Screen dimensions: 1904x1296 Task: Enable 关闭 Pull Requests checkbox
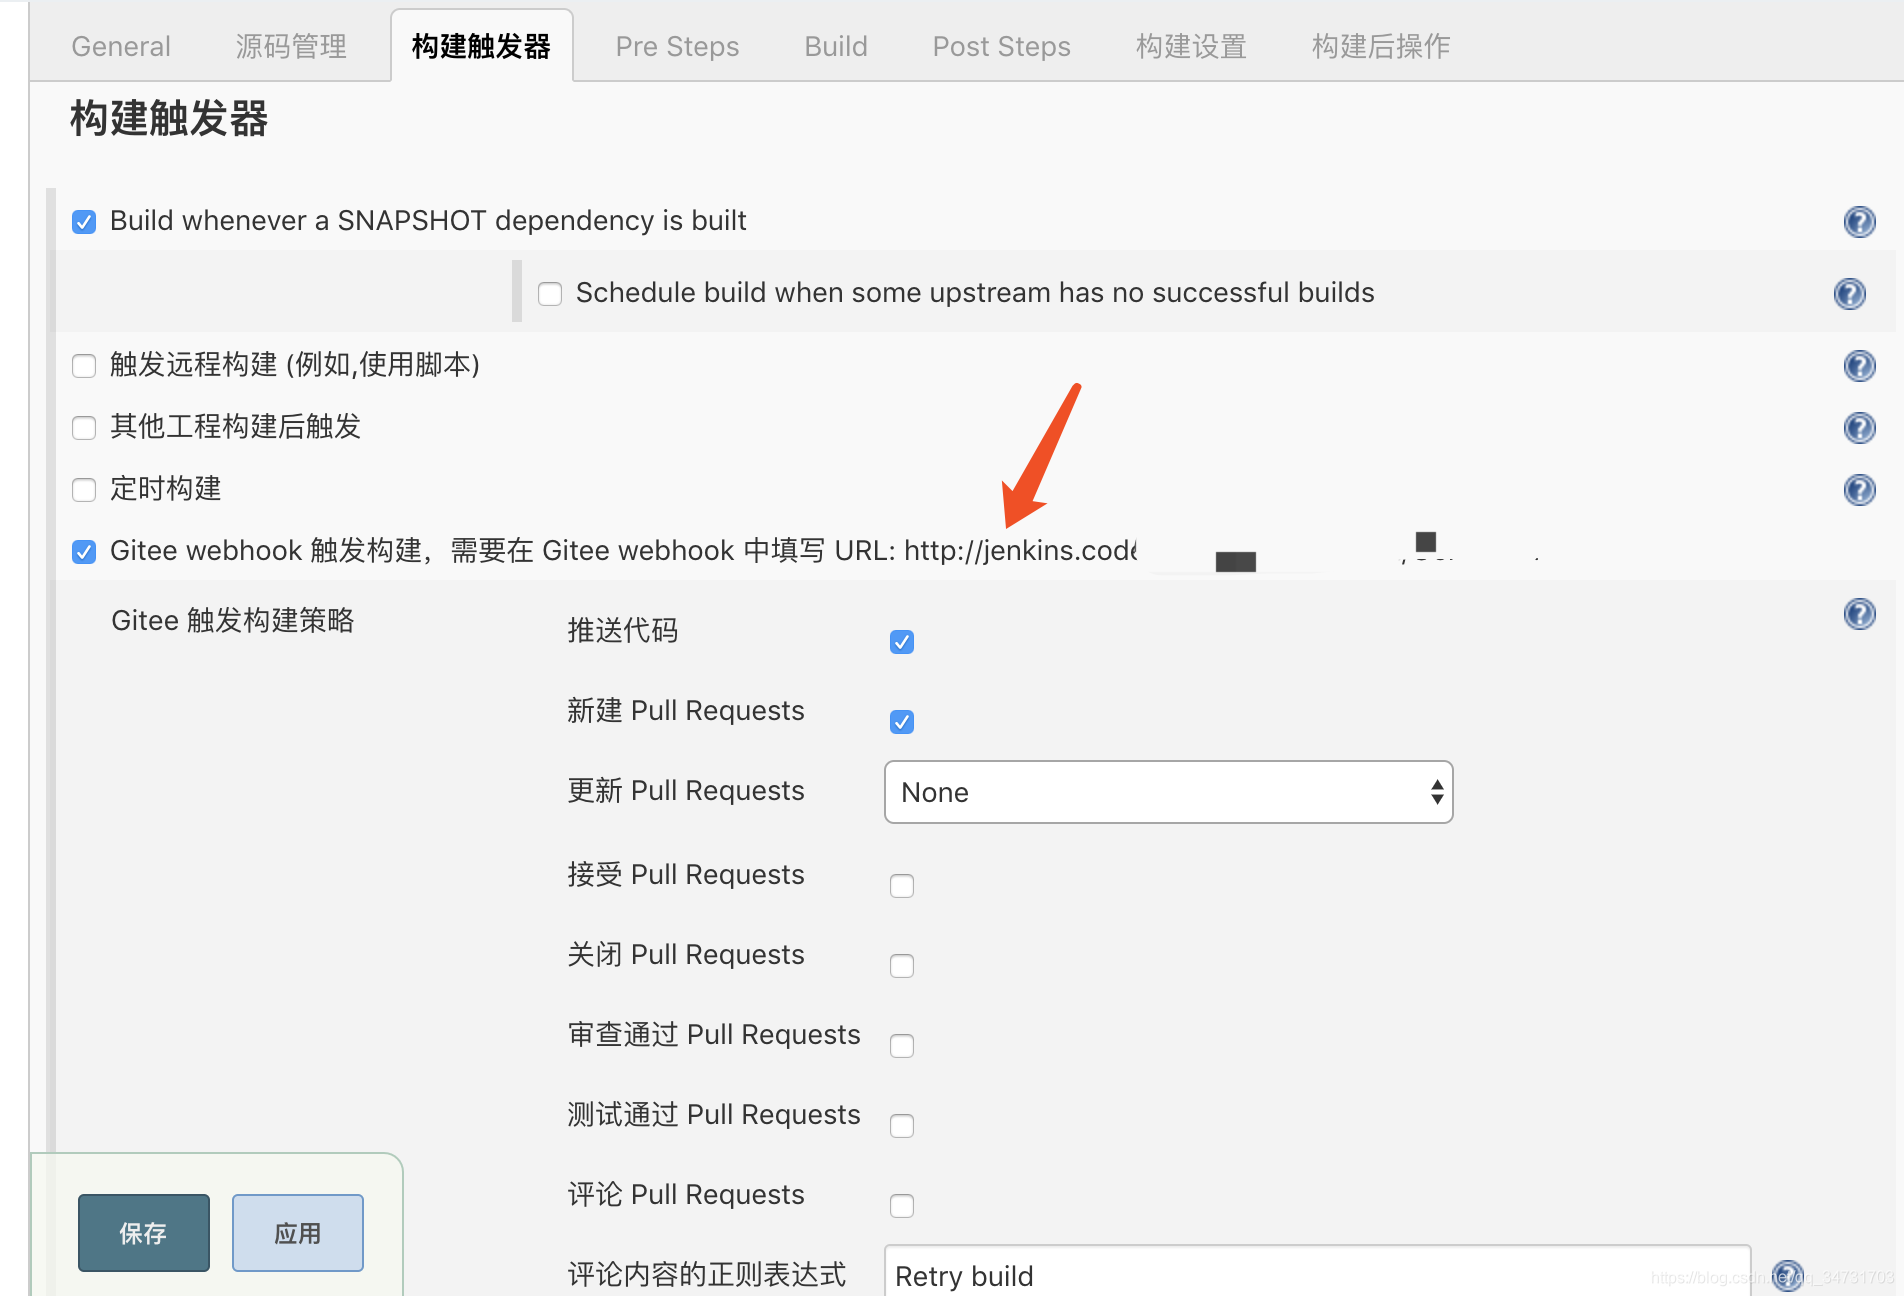(x=902, y=965)
